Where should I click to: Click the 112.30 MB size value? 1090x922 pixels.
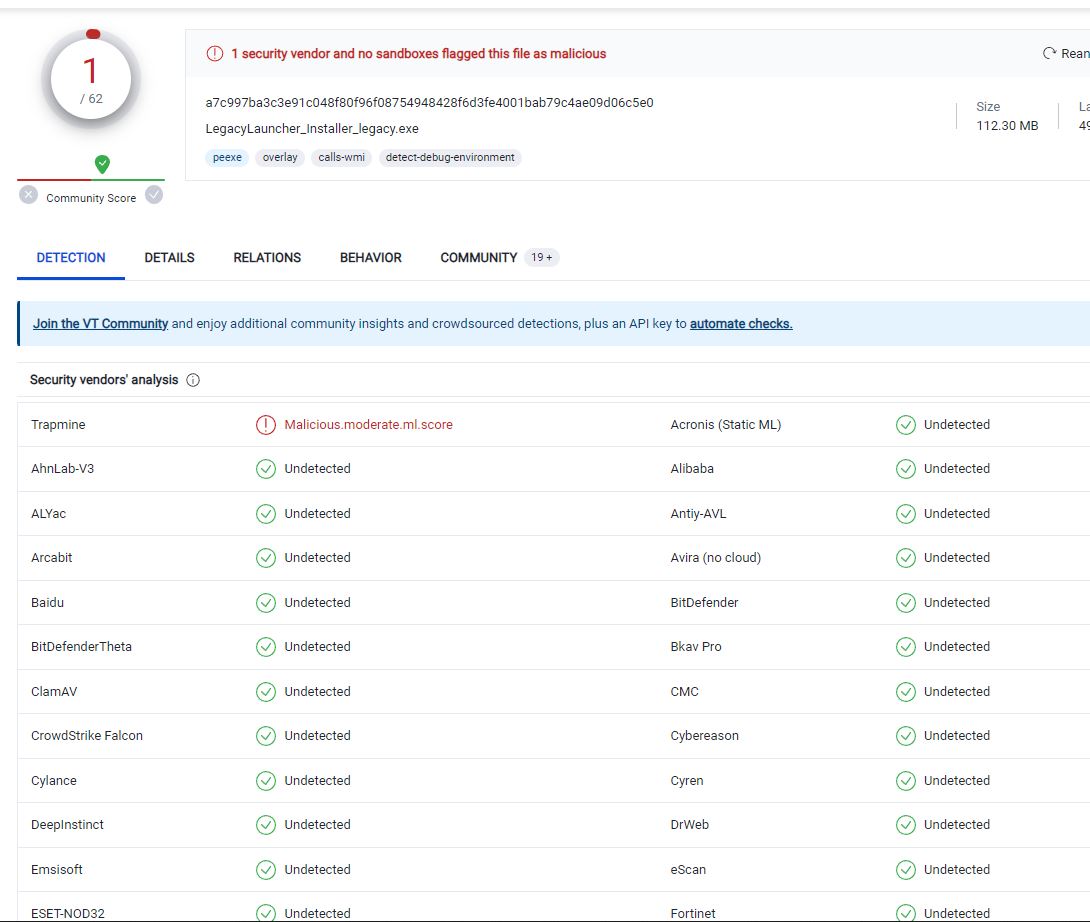[1007, 126]
